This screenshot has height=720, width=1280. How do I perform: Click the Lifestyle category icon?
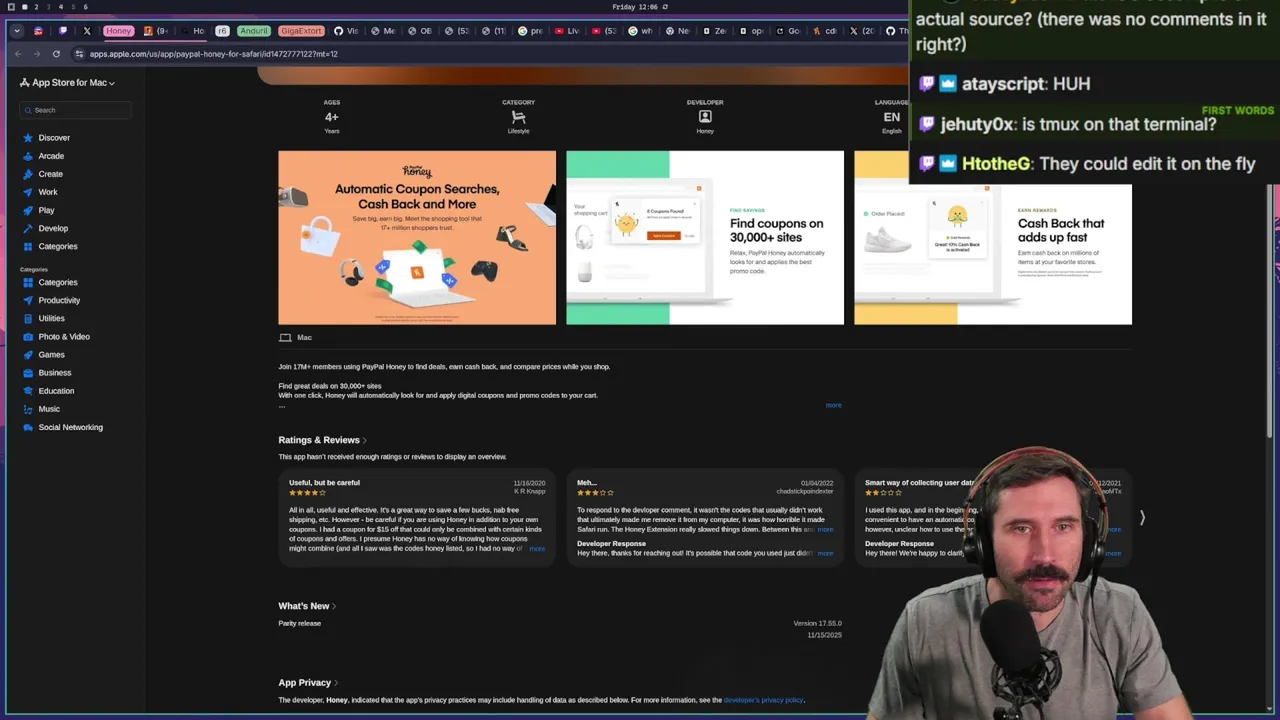(518, 117)
